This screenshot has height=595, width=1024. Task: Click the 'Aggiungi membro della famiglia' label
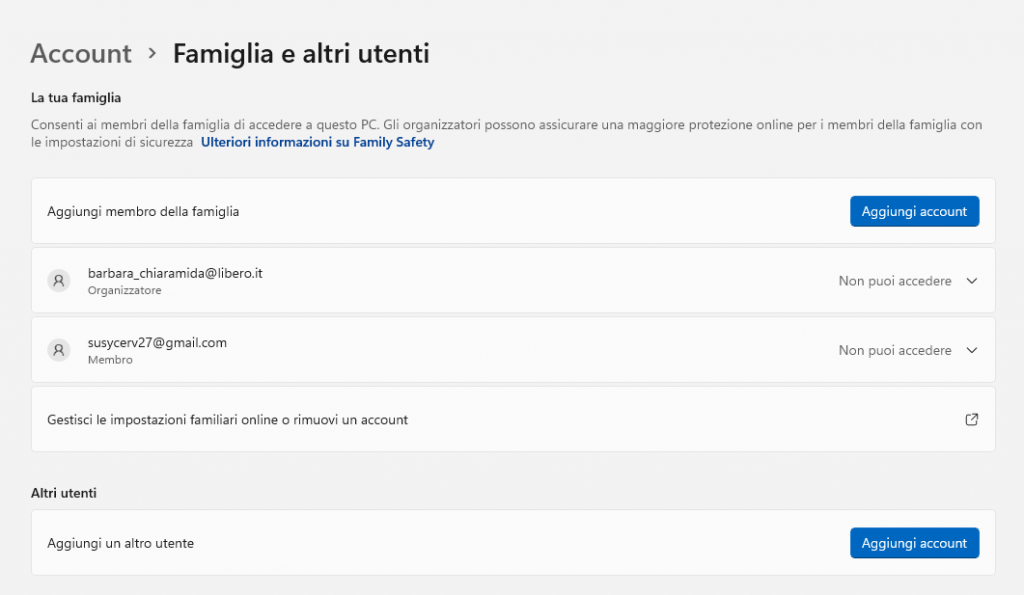tap(143, 211)
